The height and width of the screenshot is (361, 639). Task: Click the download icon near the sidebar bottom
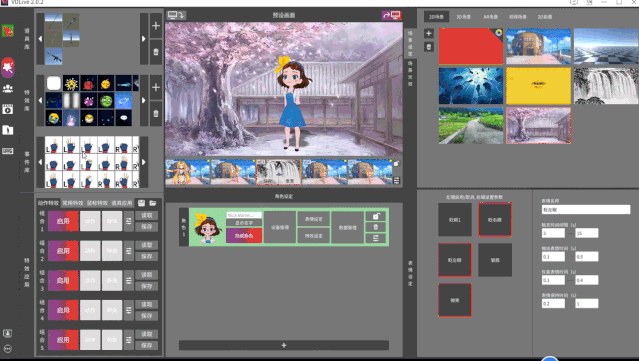pos(7,333)
